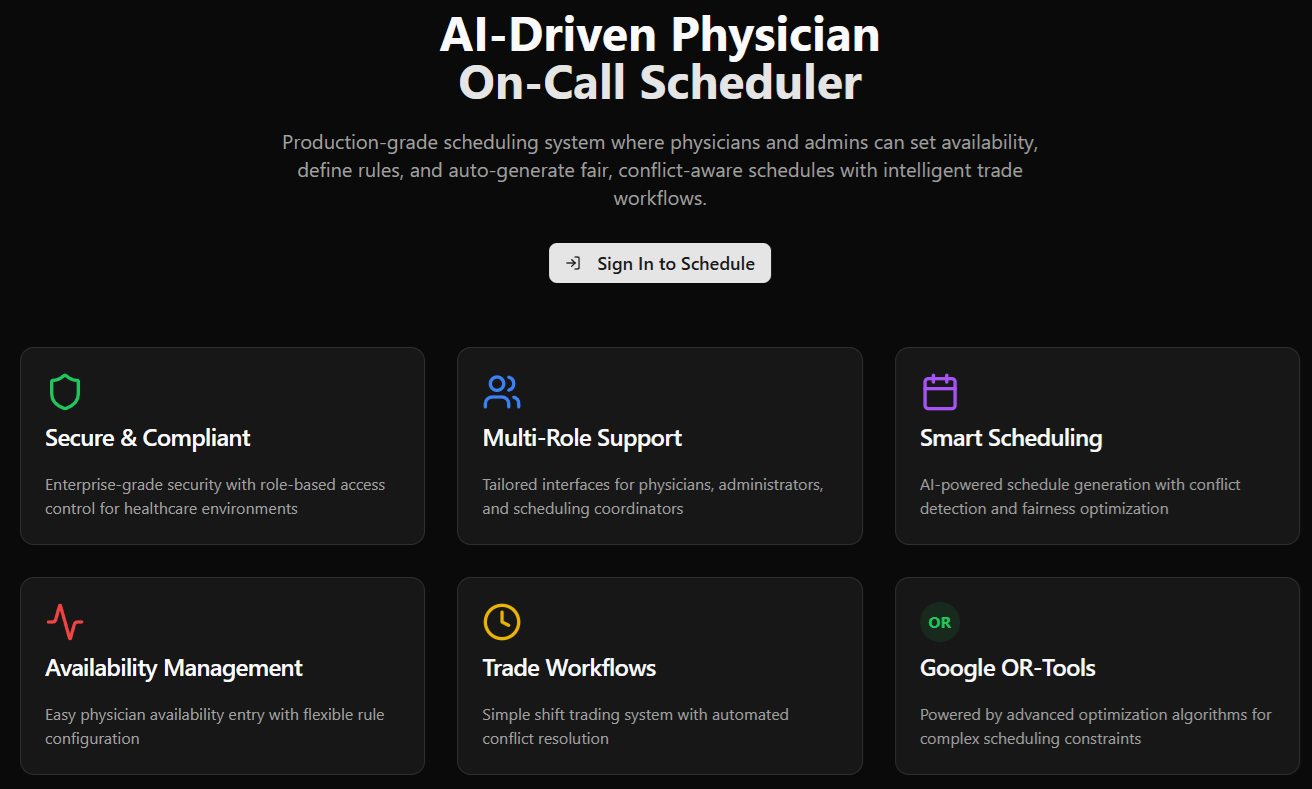The width and height of the screenshot is (1312, 789).
Task: Click the easy physician availability entry description
Action: (214, 727)
